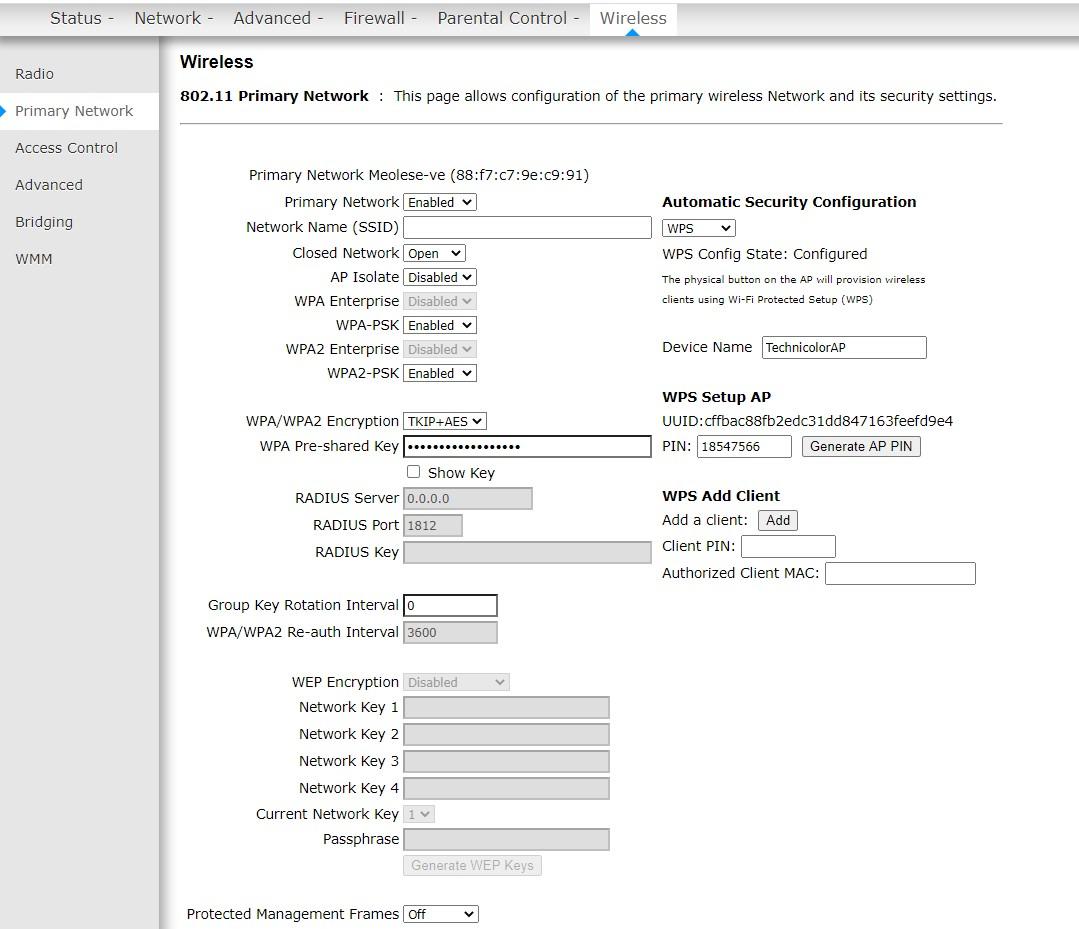The image size is (1079, 929).
Task: Click the Device Name field
Action: pyautogui.click(x=844, y=348)
